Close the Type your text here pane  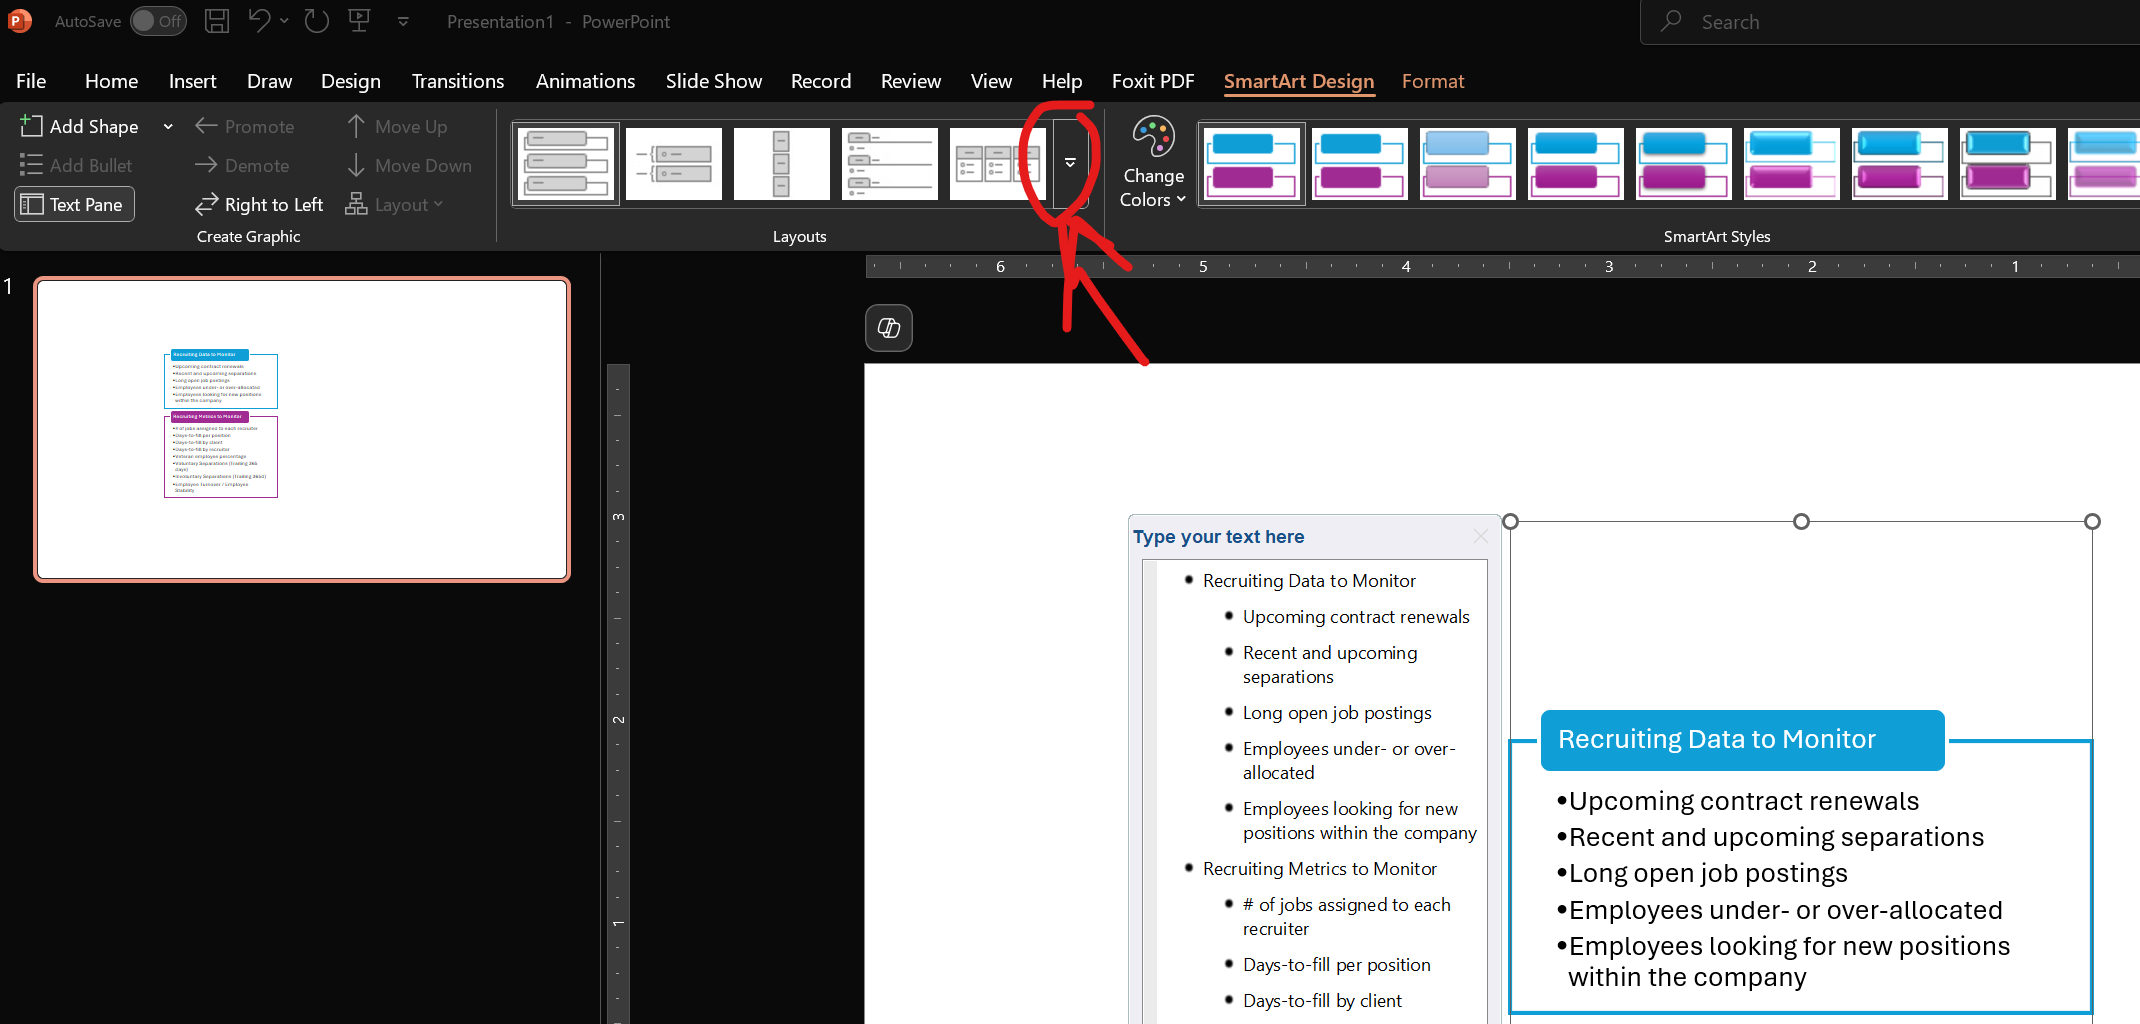[x=1480, y=537]
